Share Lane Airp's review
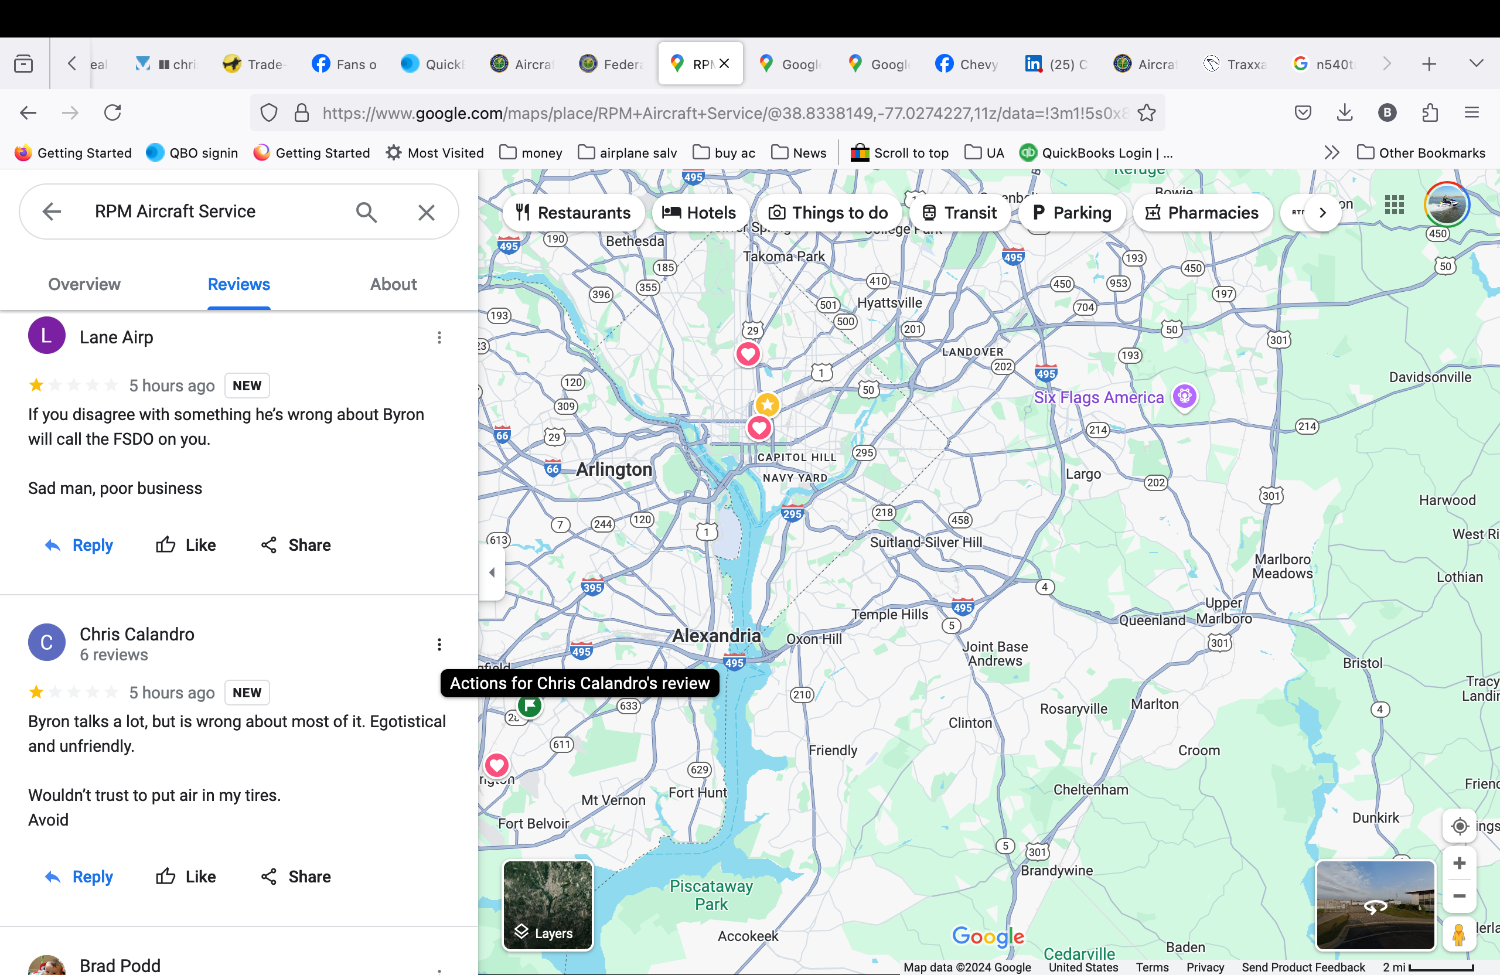The image size is (1500, 975). point(296,545)
